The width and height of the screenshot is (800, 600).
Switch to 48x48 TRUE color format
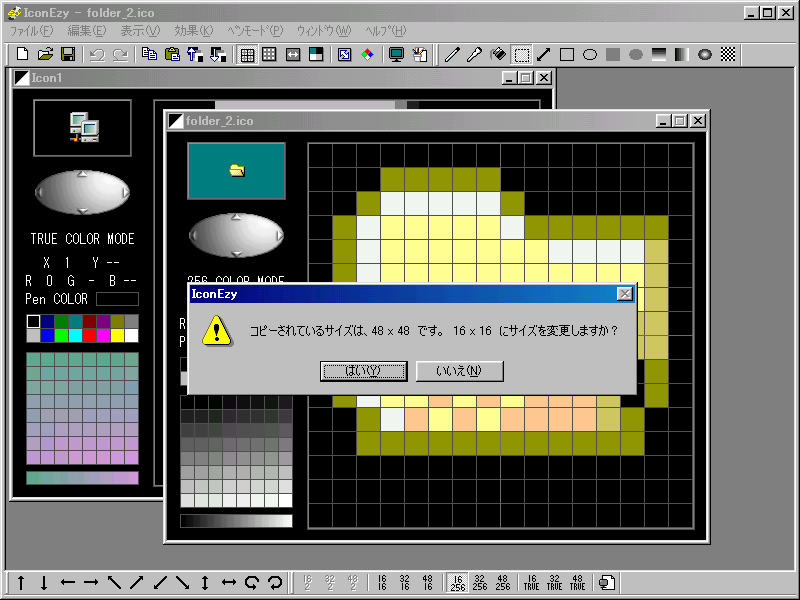tap(578, 583)
